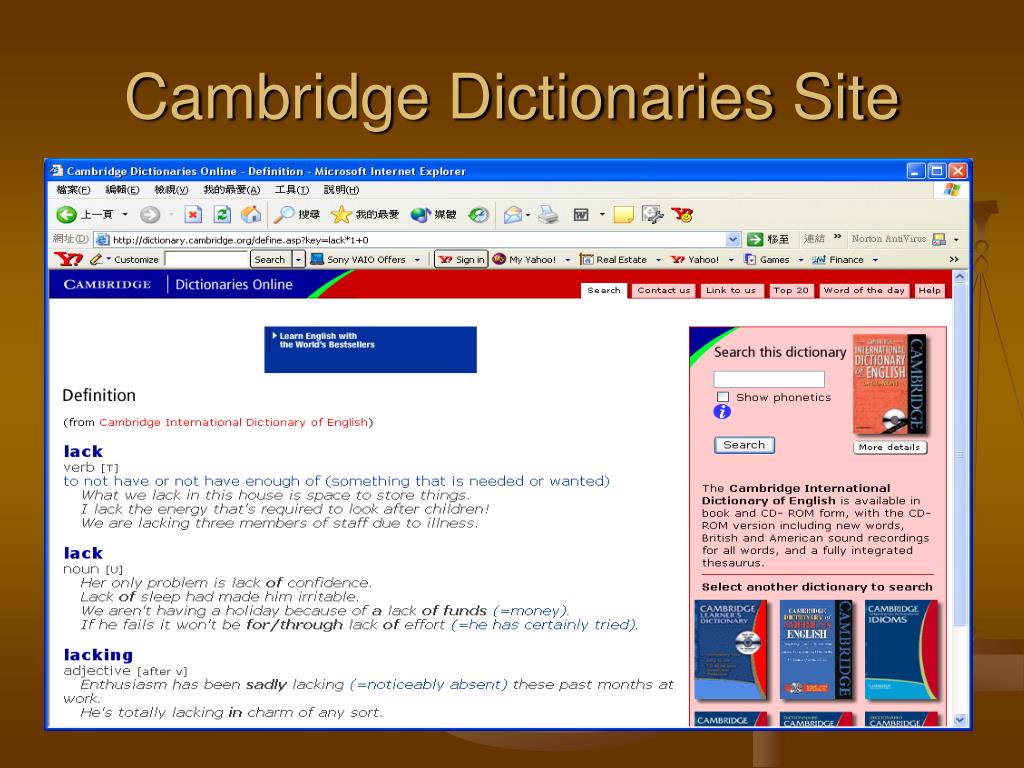Enable the Show phonetics checkbox
Image resolution: width=1024 pixels, height=768 pixels.
tap(723, 397)
